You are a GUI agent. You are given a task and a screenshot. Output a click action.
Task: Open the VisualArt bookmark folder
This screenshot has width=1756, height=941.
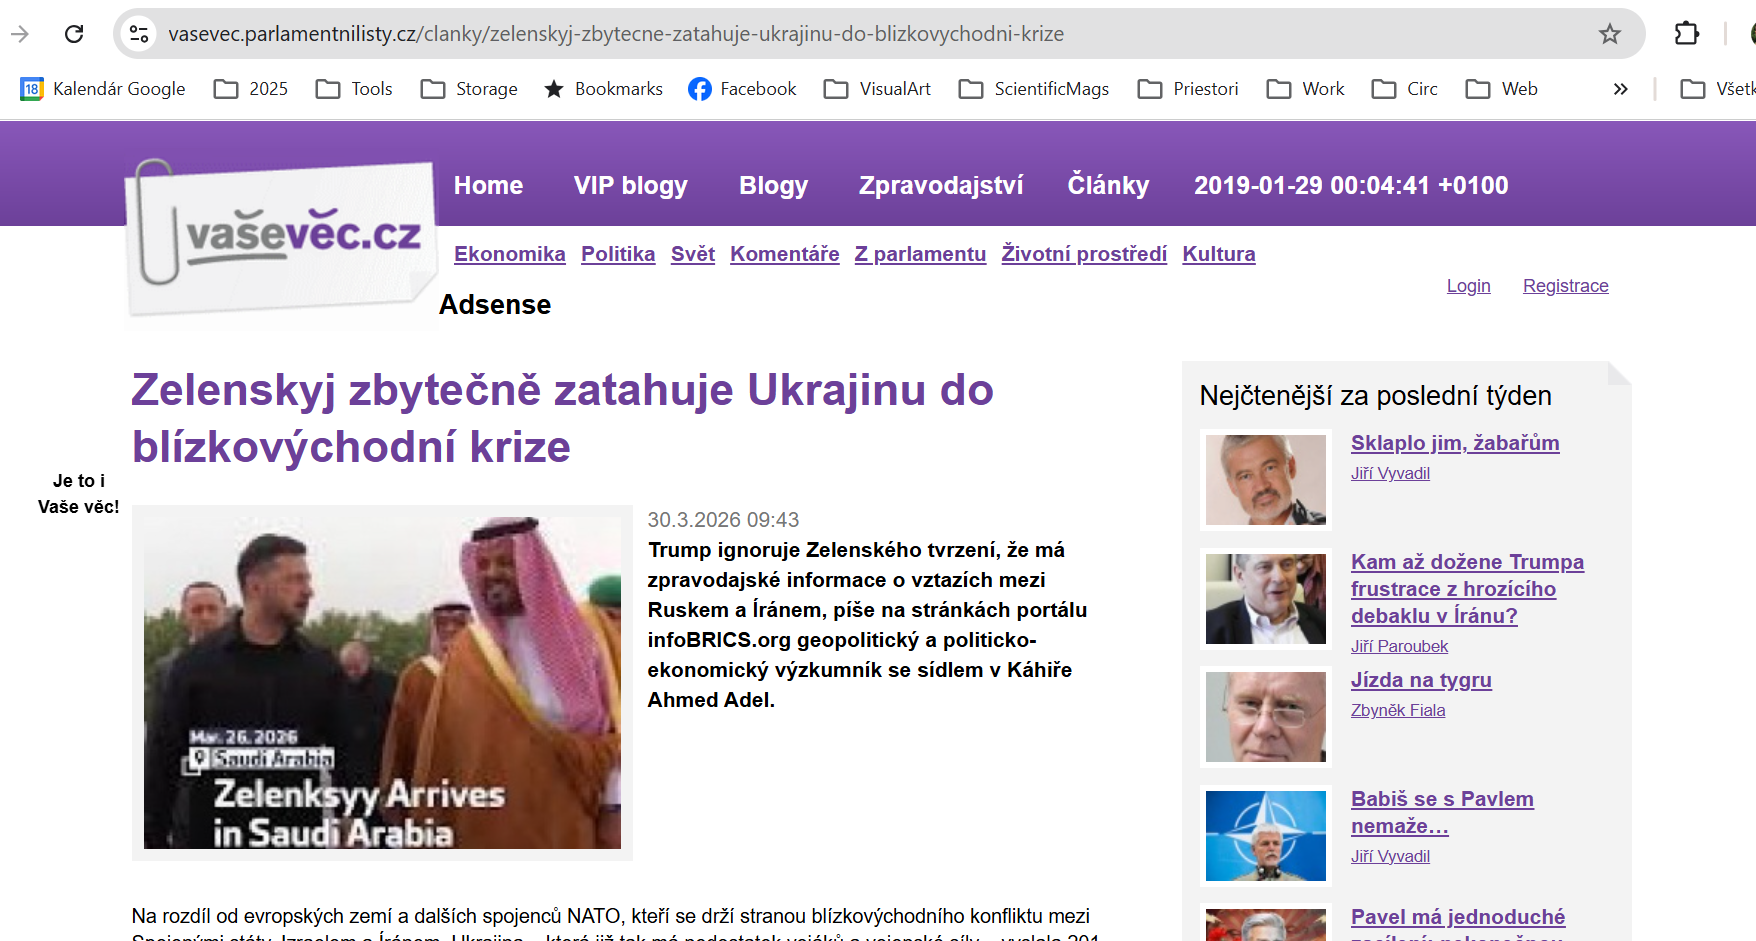coord(877,89)
